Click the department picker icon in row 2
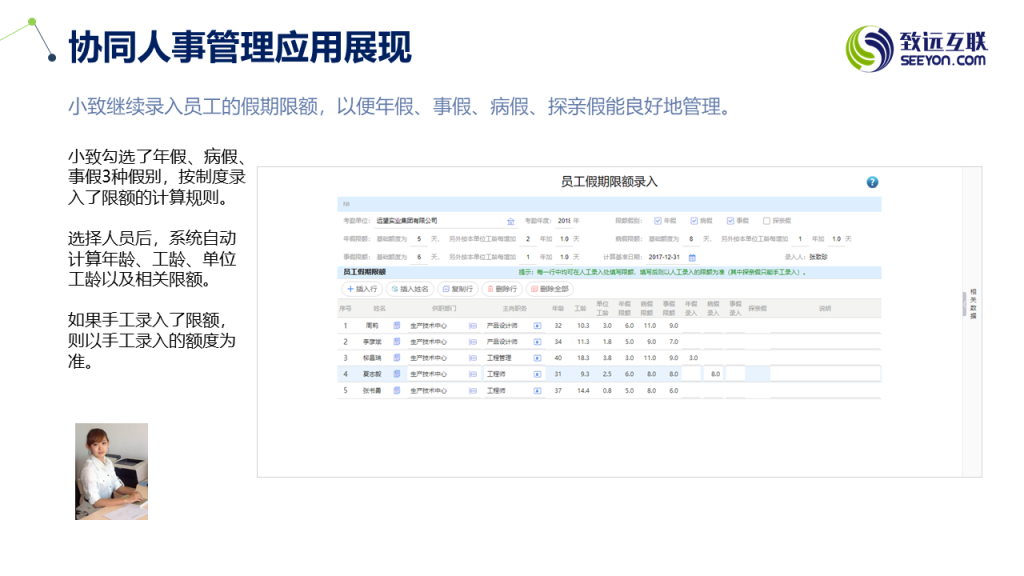Viewport: 1024px width, 576px height. [473, 341]
